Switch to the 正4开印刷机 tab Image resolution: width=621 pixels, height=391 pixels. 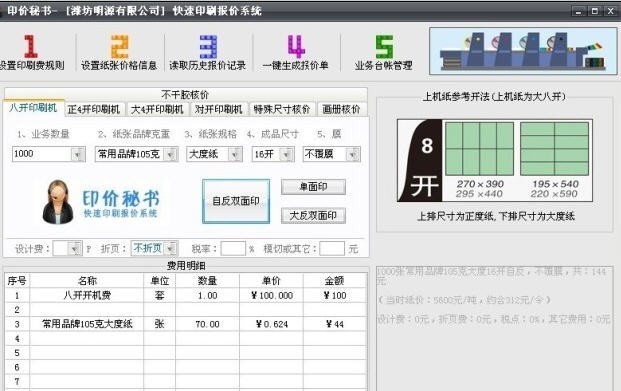pyautogui.click(x=94, y=109)
